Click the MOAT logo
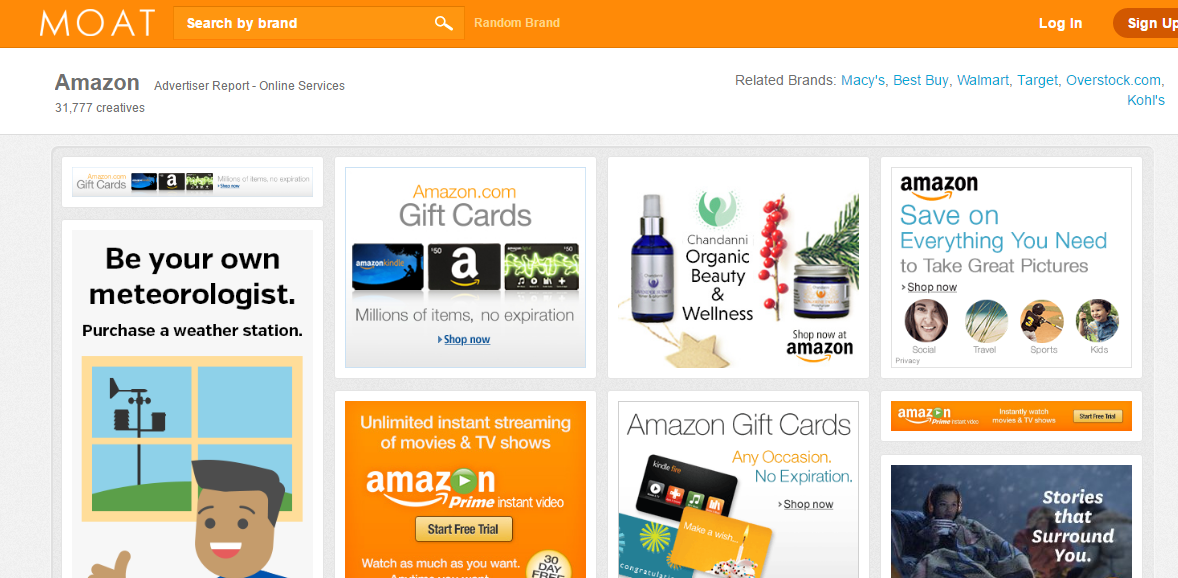The image size is (1178, 578). [98, 23]
